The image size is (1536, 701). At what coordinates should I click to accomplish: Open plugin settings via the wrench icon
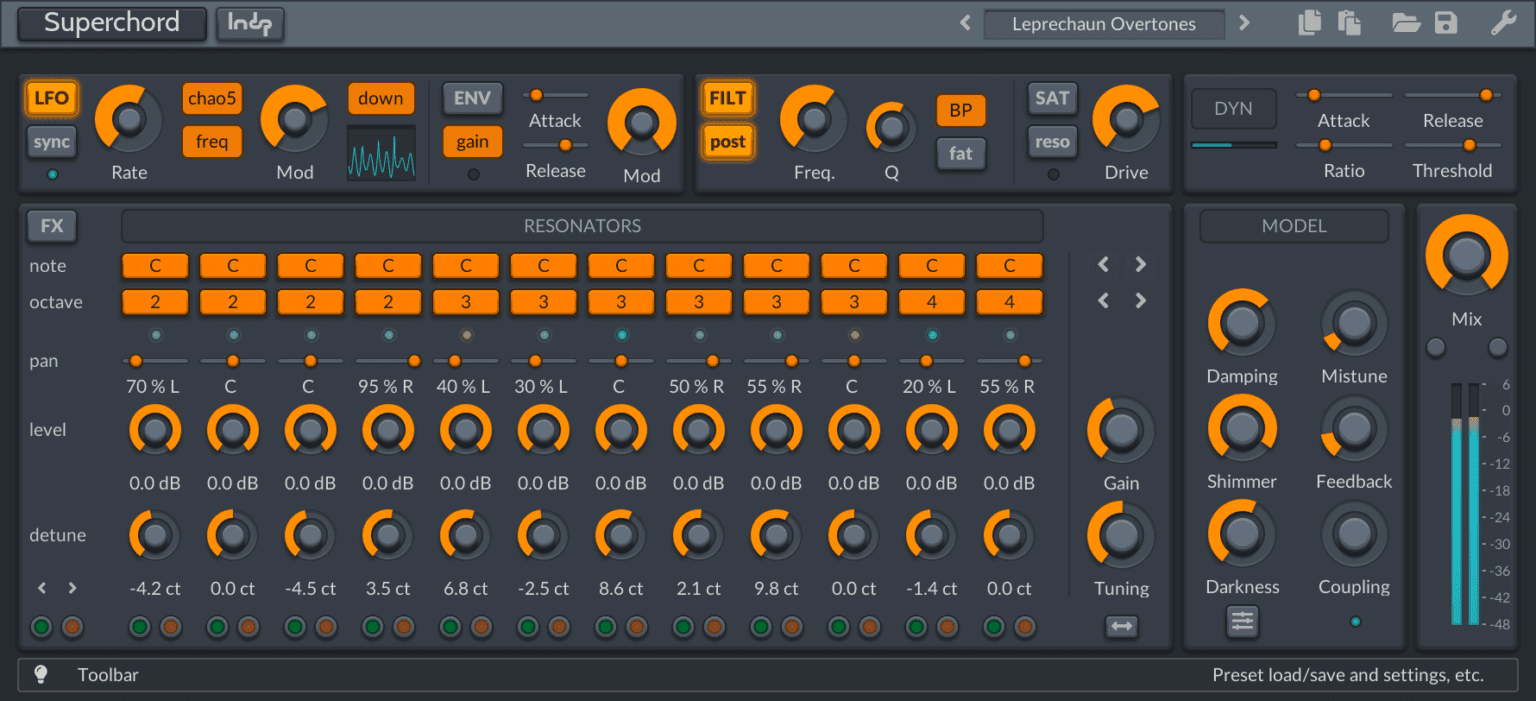pos(1502,22)
